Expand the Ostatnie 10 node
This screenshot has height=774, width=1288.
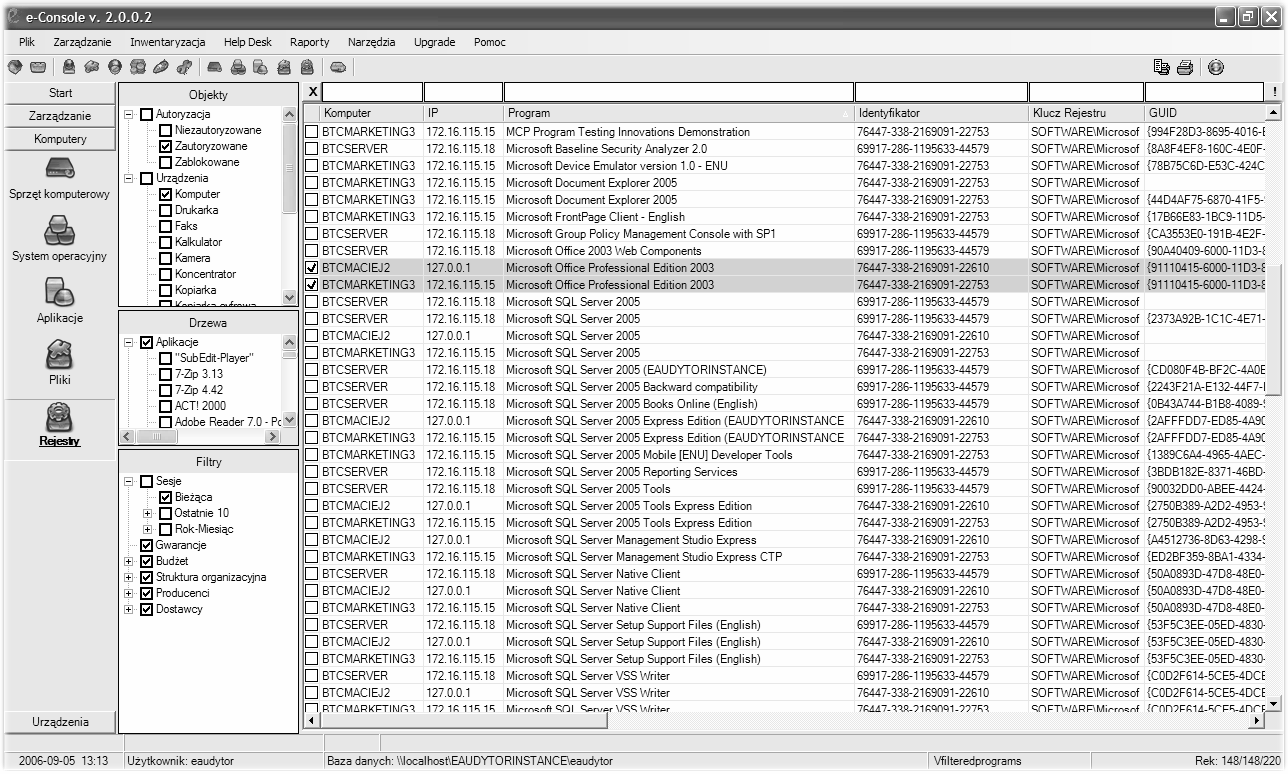[148, 513]
